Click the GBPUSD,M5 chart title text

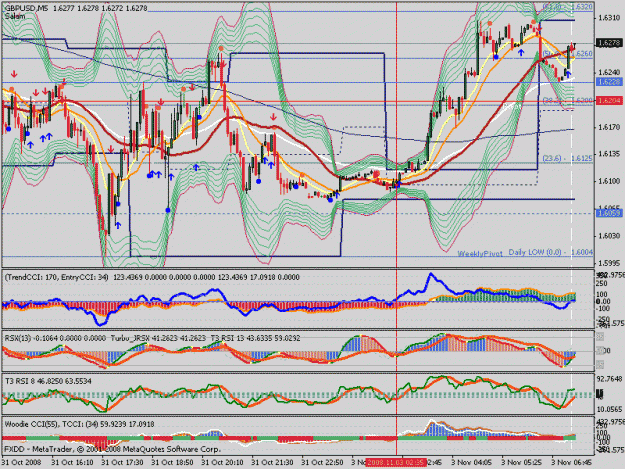coord(26,8)
